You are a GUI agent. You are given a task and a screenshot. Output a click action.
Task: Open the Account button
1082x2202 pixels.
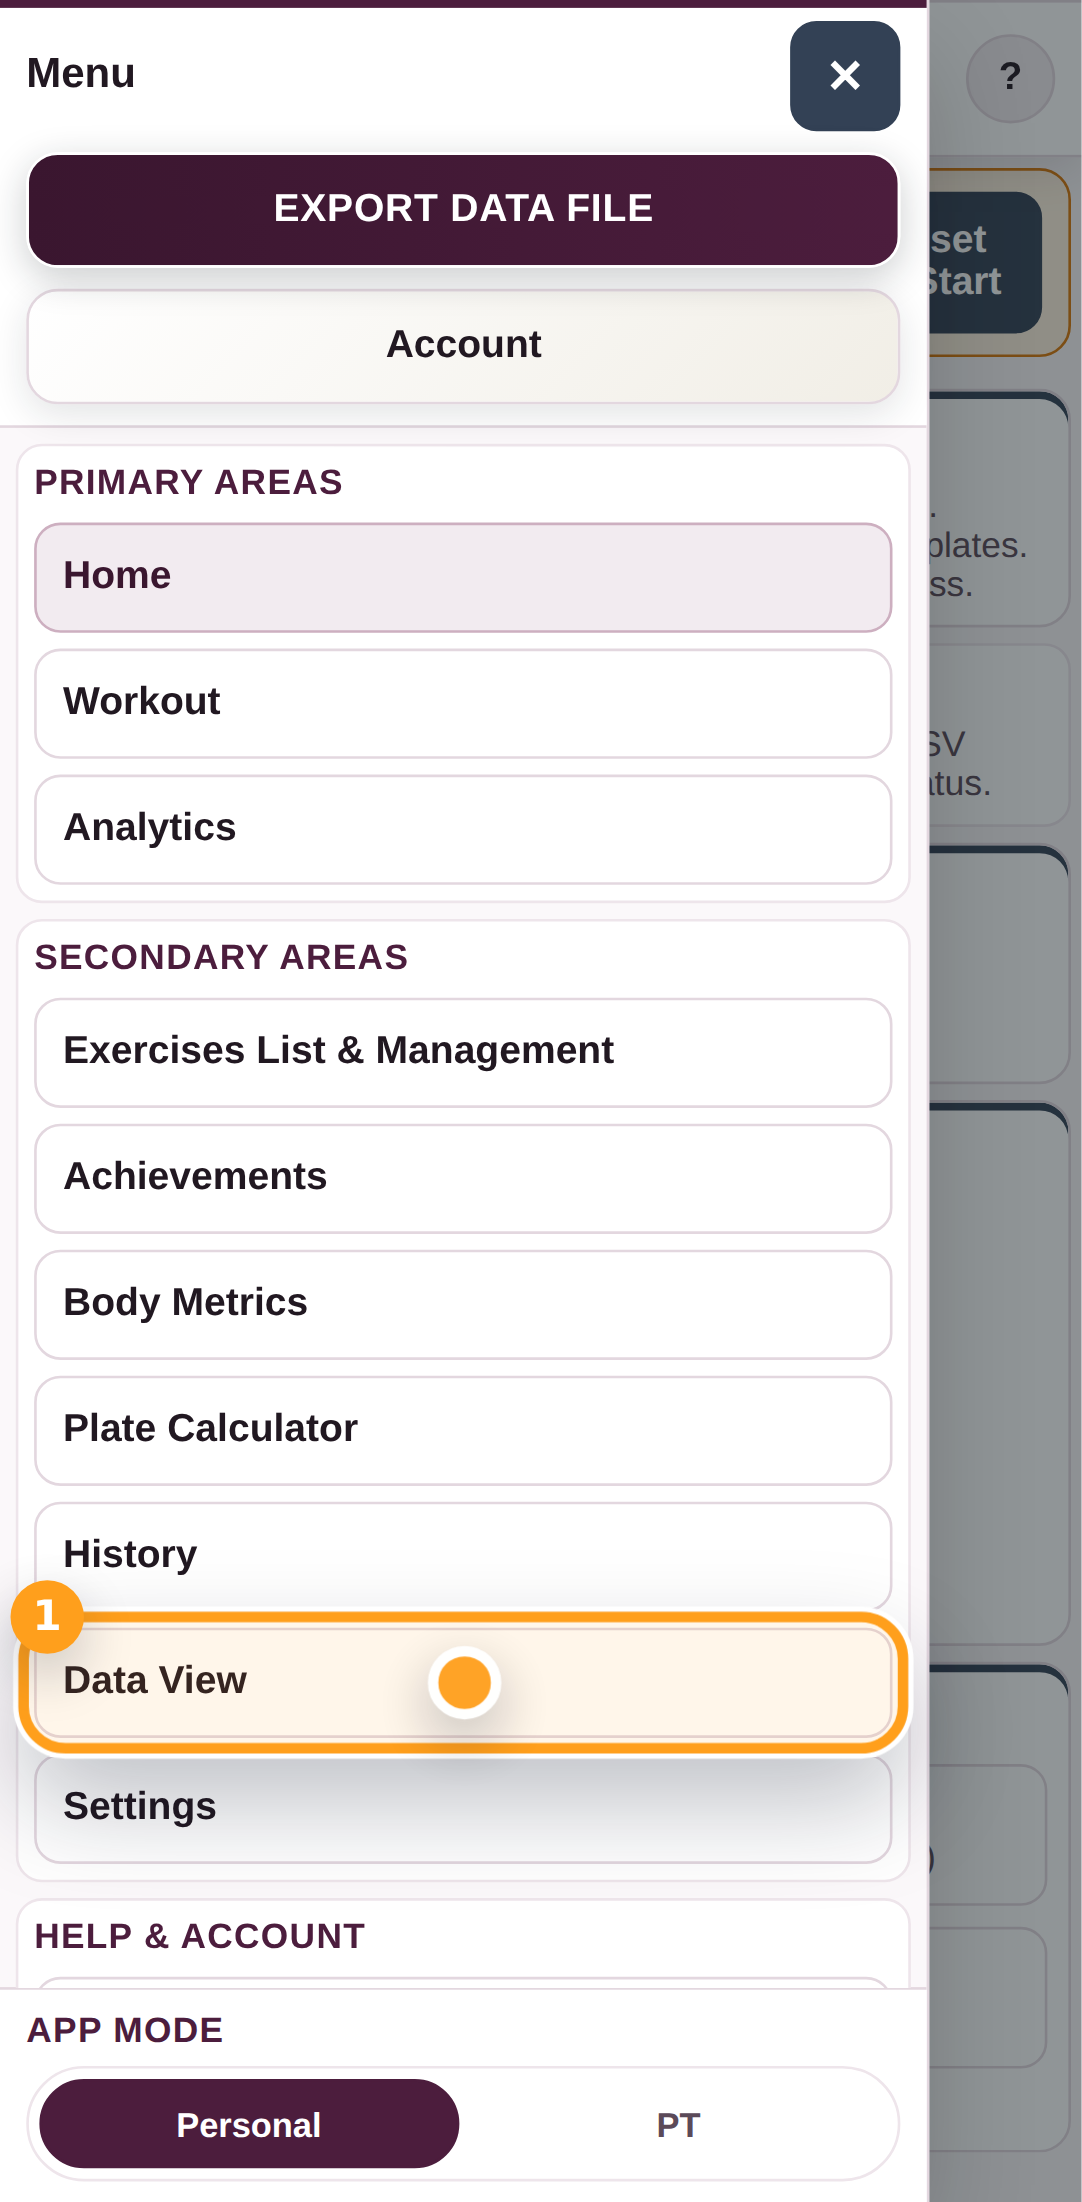[463, 345]
